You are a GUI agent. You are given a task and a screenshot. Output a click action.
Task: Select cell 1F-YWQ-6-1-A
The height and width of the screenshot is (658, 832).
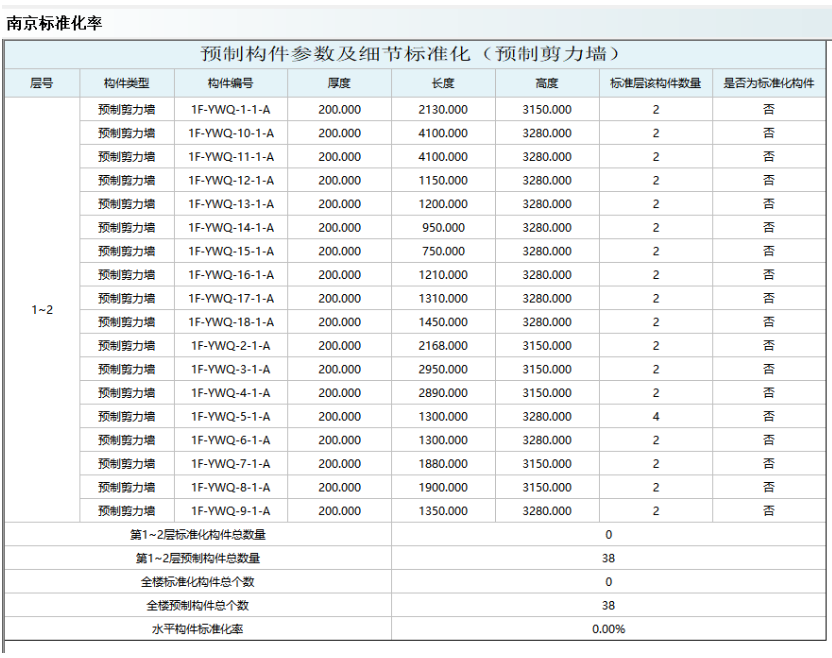tap(231, 440)
